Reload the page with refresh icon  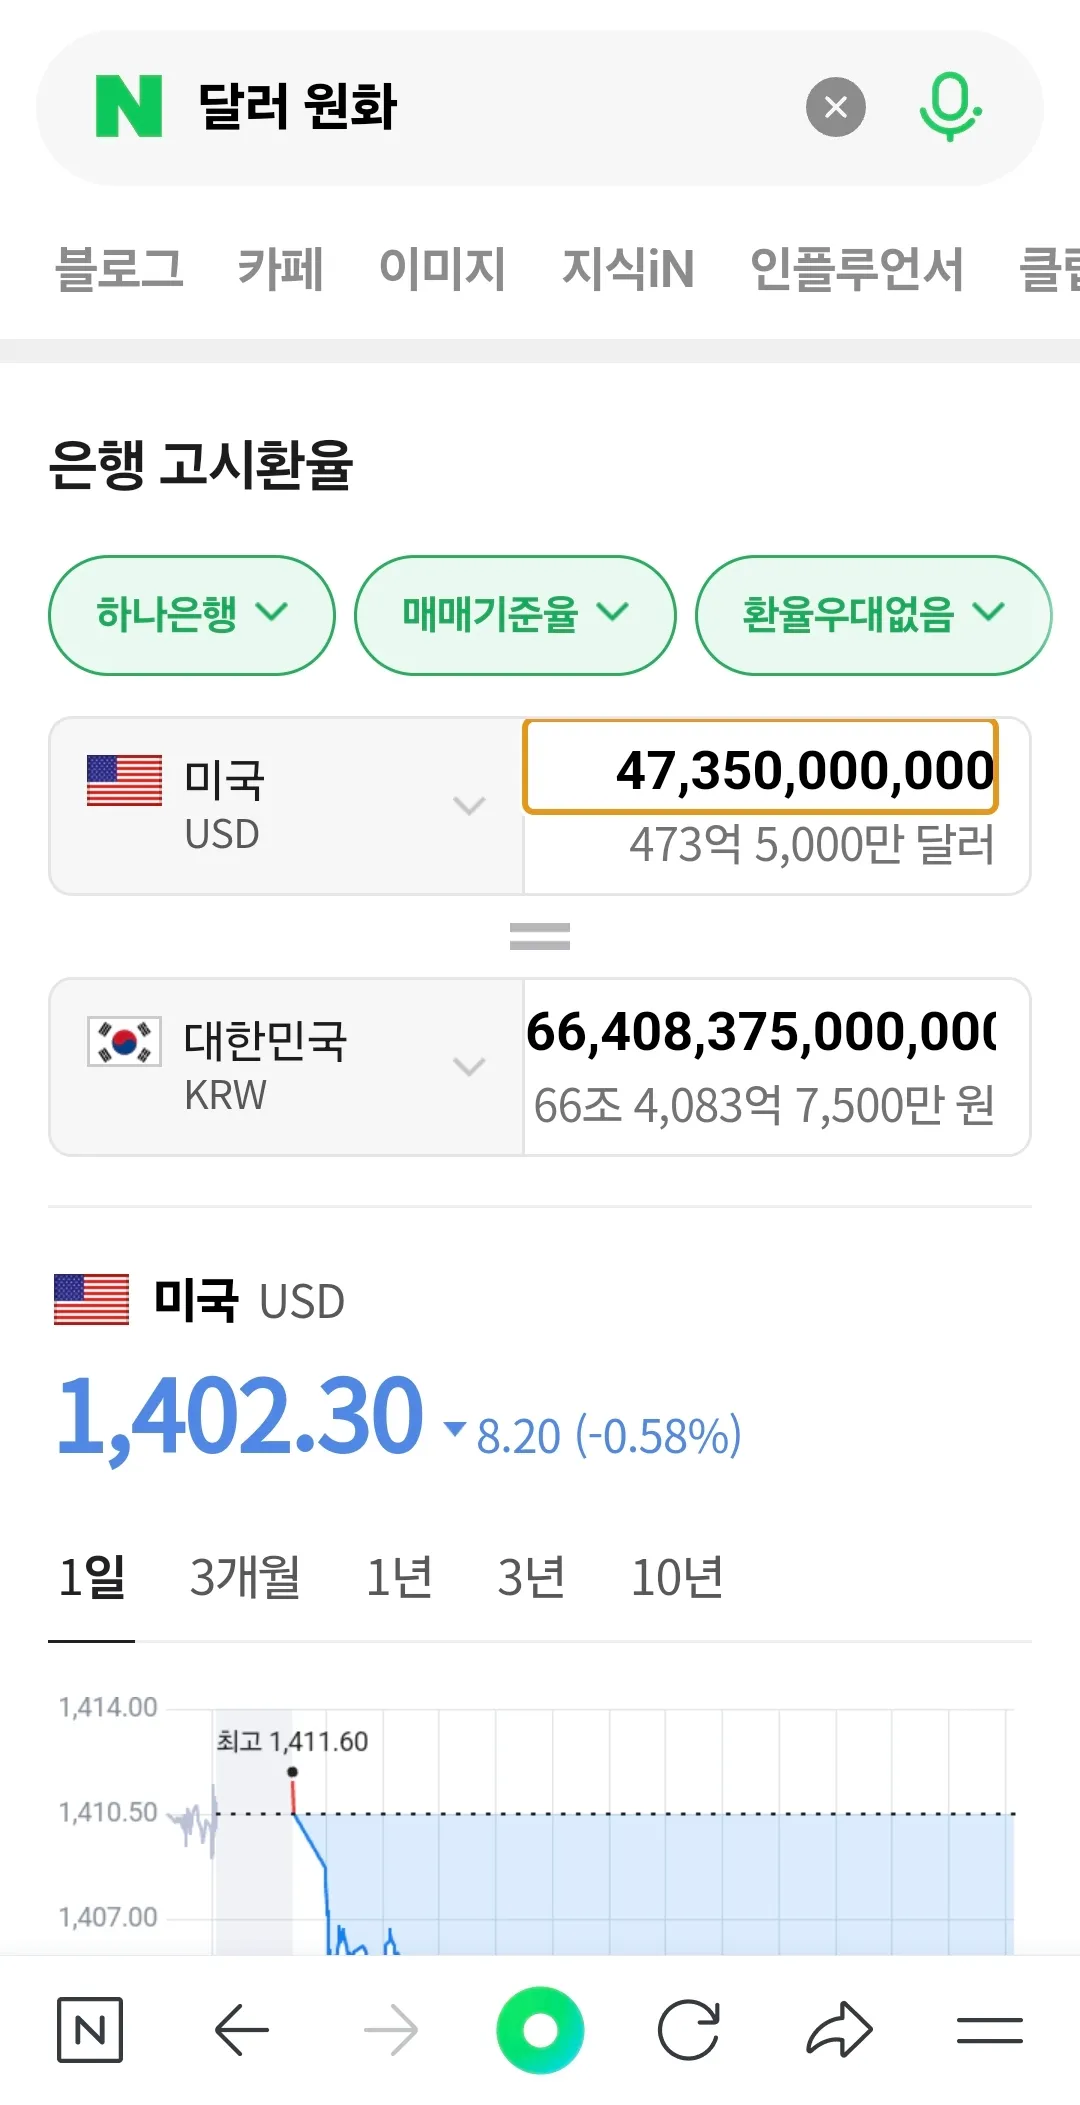[x=689, y=2030]
